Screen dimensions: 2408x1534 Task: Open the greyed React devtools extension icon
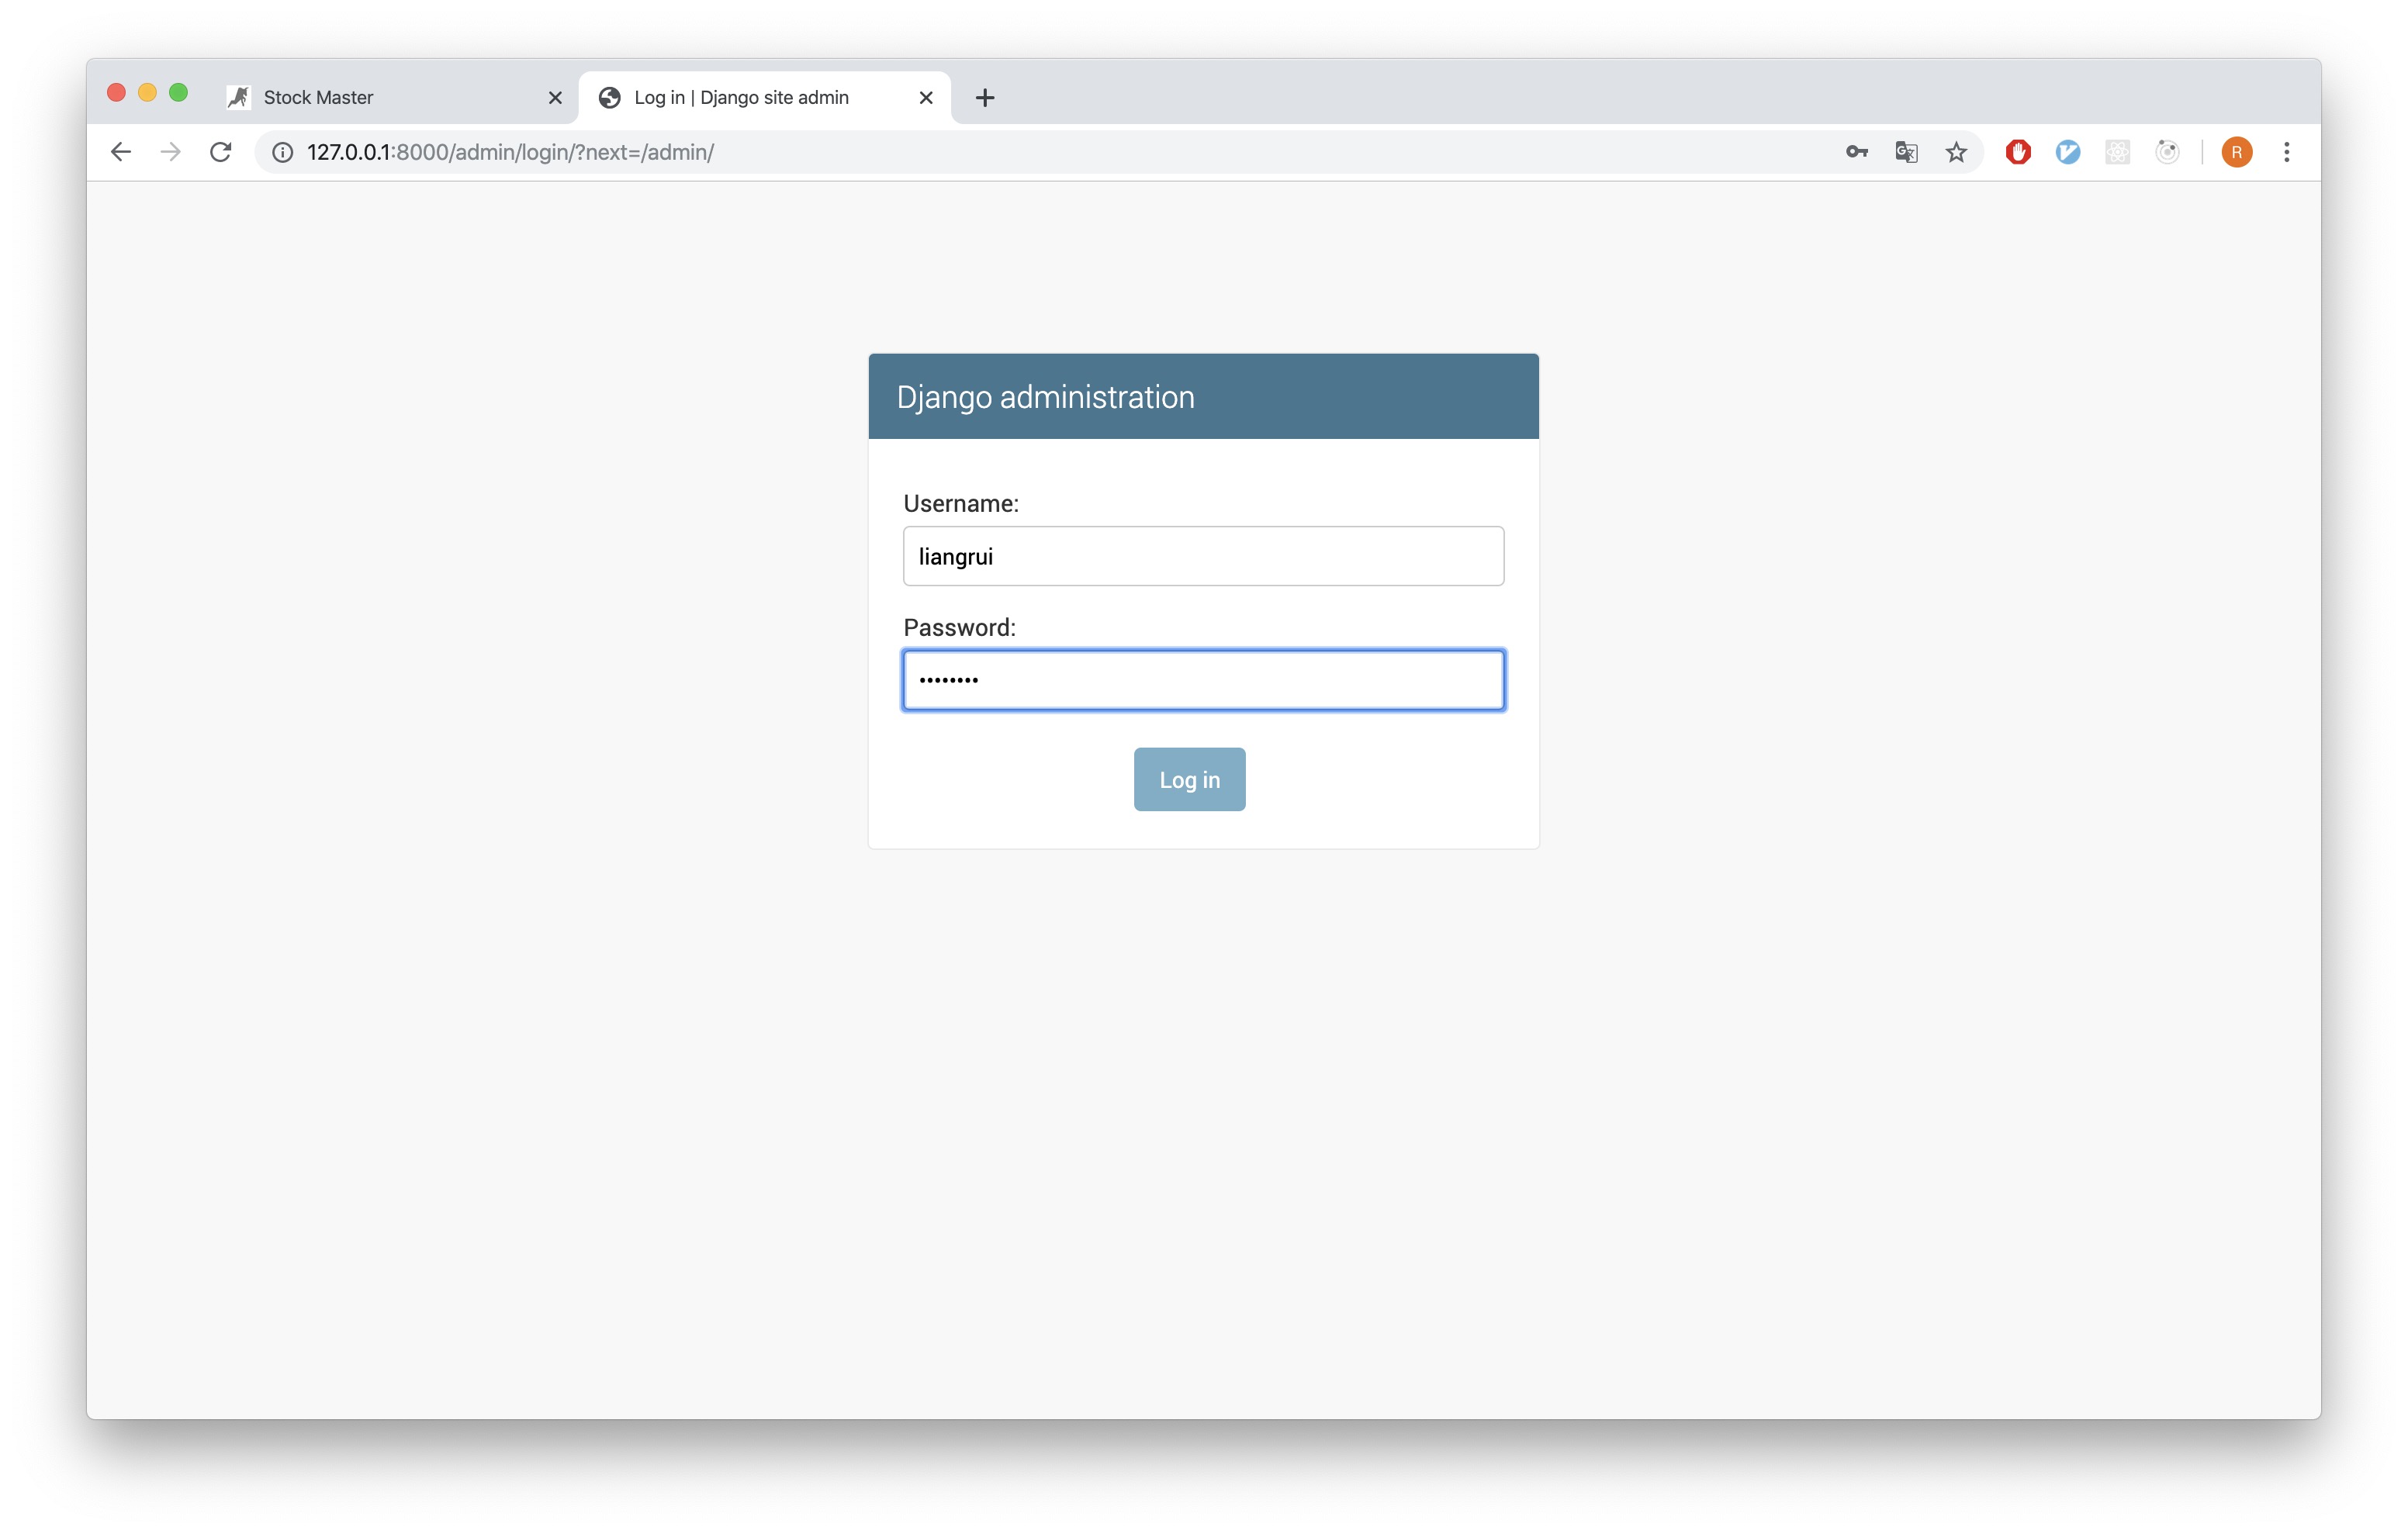pyautogui.click(x=2117, y=152)
